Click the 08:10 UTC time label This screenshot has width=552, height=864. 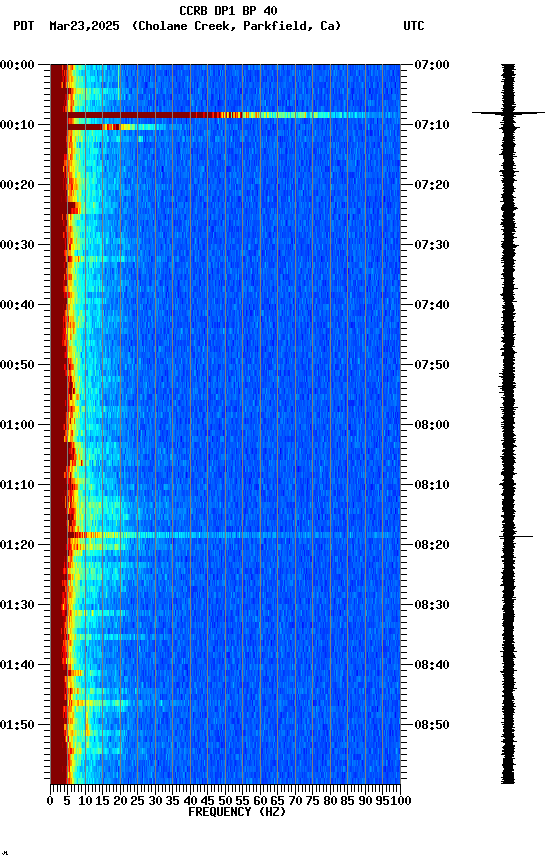[432, 485]
